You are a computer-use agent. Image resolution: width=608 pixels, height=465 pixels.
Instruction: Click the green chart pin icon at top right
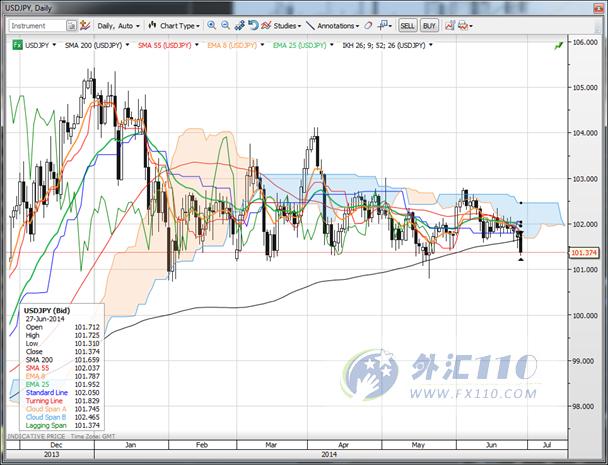(559, 46)
